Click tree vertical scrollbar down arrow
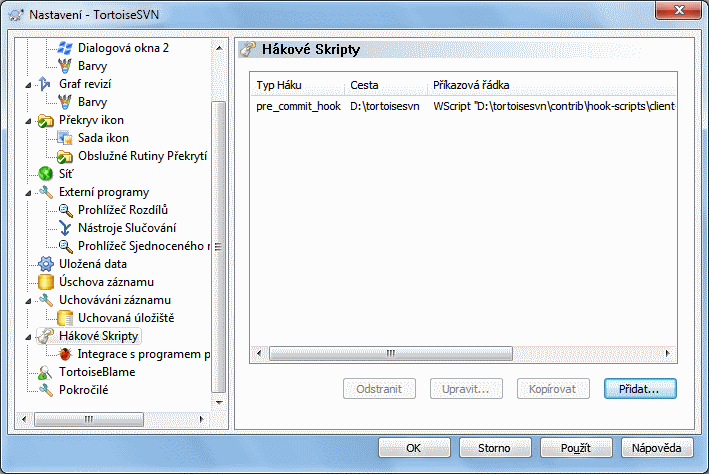709x474 pixels. coord(219,402)
